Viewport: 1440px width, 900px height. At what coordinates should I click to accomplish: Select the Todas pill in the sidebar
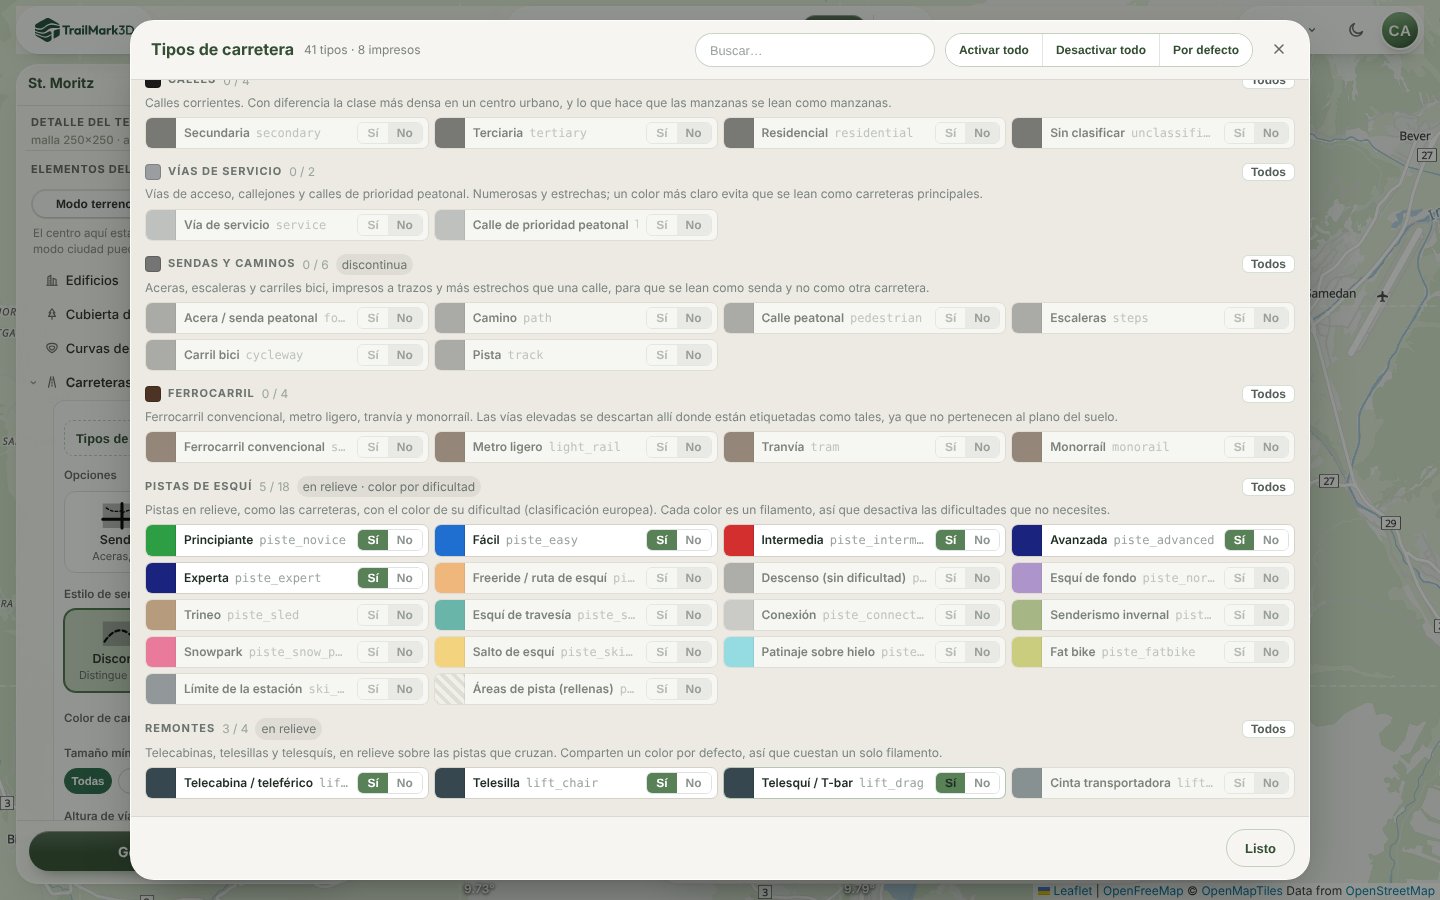point(88,781)
